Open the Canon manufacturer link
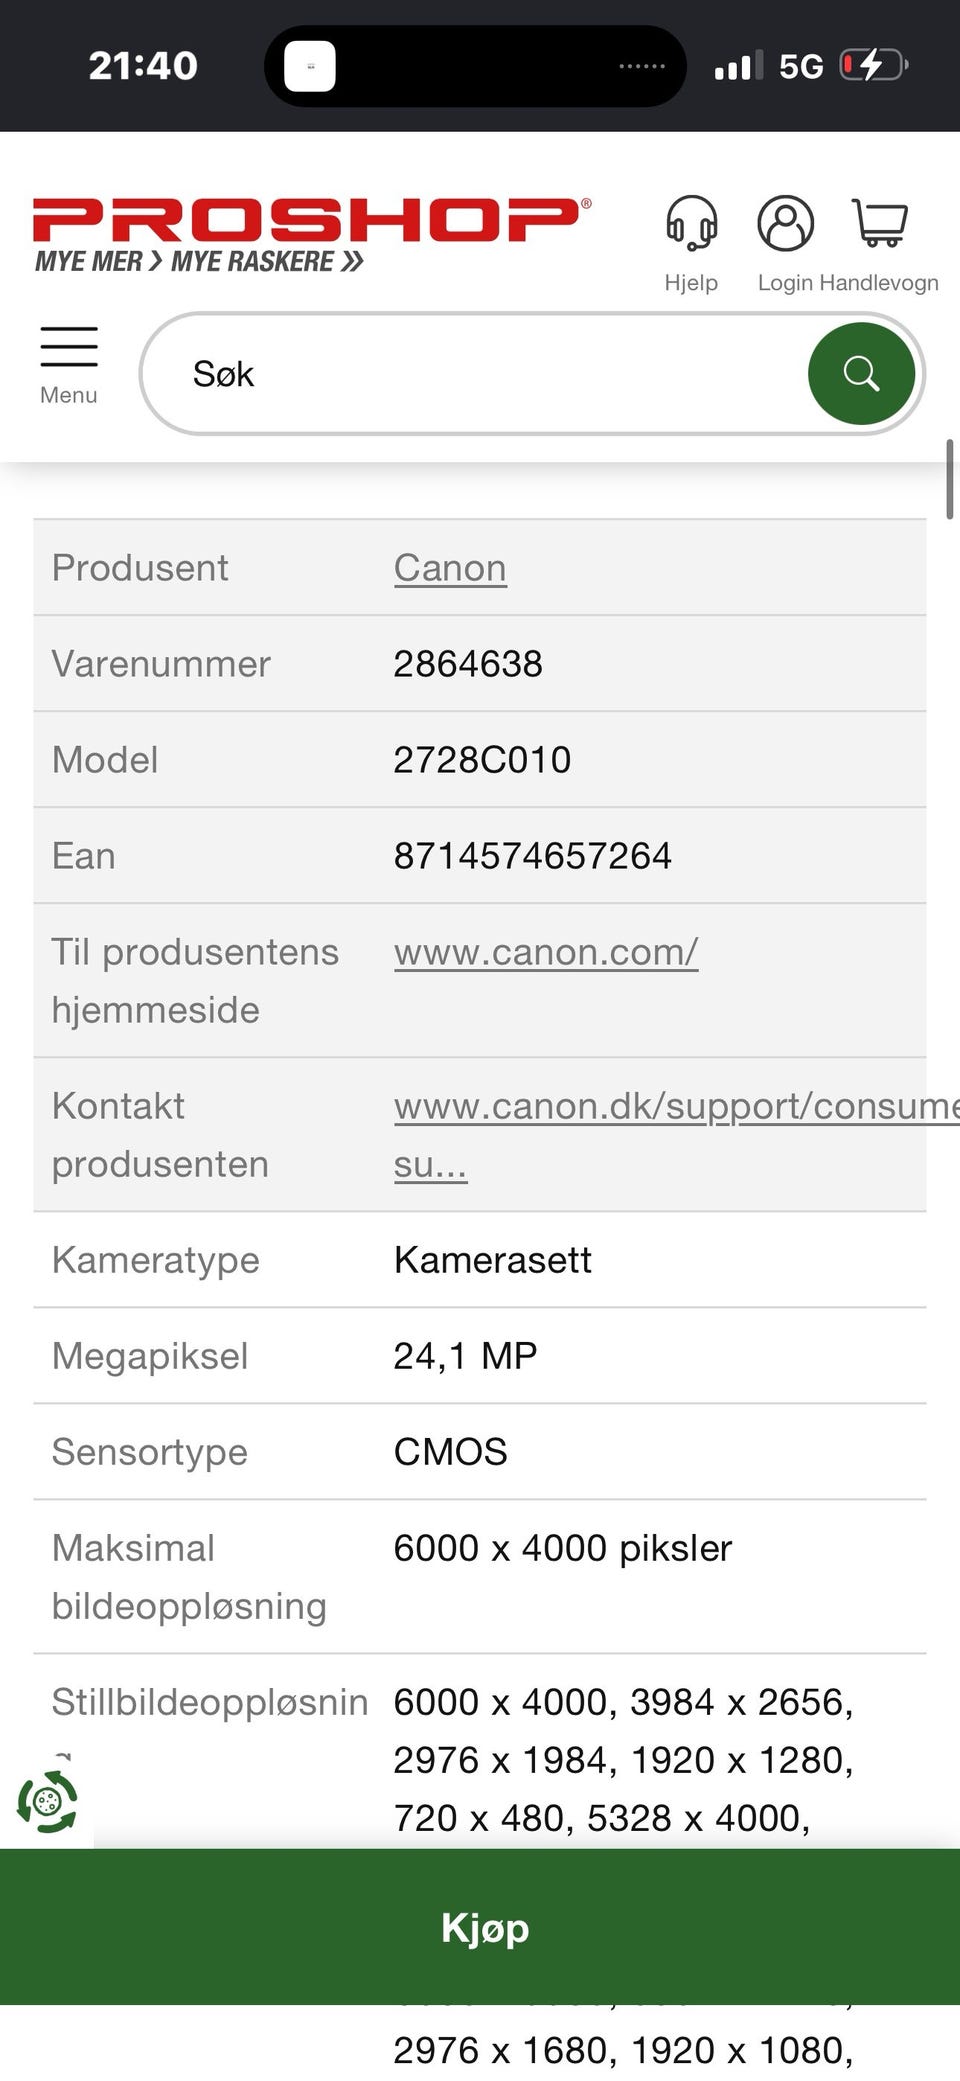Screen dimensions: 960x2081 [450, 567]
